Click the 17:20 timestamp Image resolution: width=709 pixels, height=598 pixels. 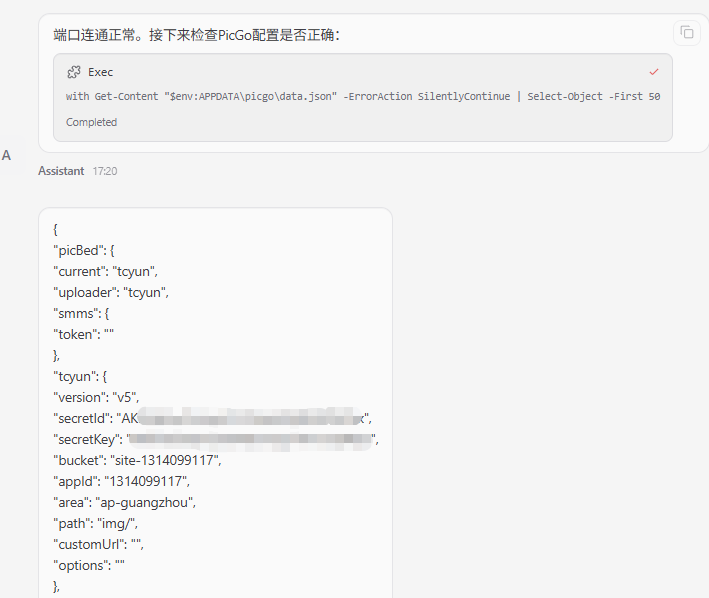pos(105,171)
